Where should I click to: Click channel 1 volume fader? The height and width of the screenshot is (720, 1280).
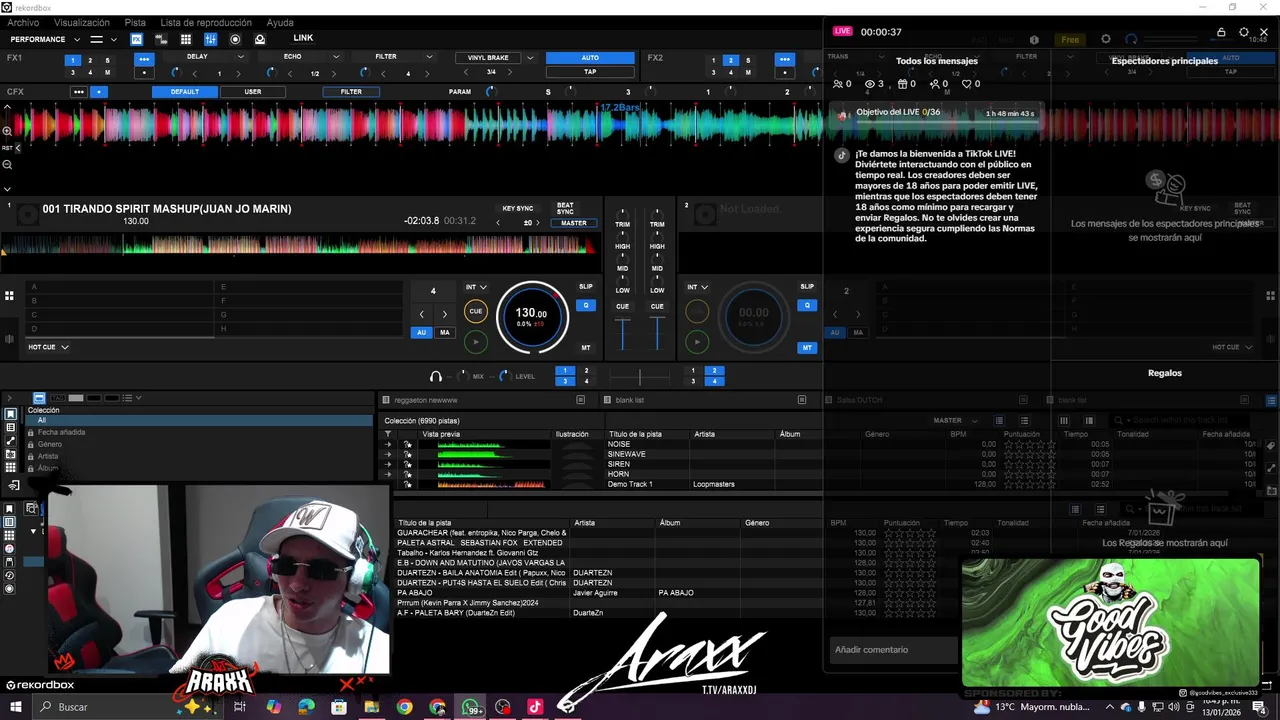[623, 334]
